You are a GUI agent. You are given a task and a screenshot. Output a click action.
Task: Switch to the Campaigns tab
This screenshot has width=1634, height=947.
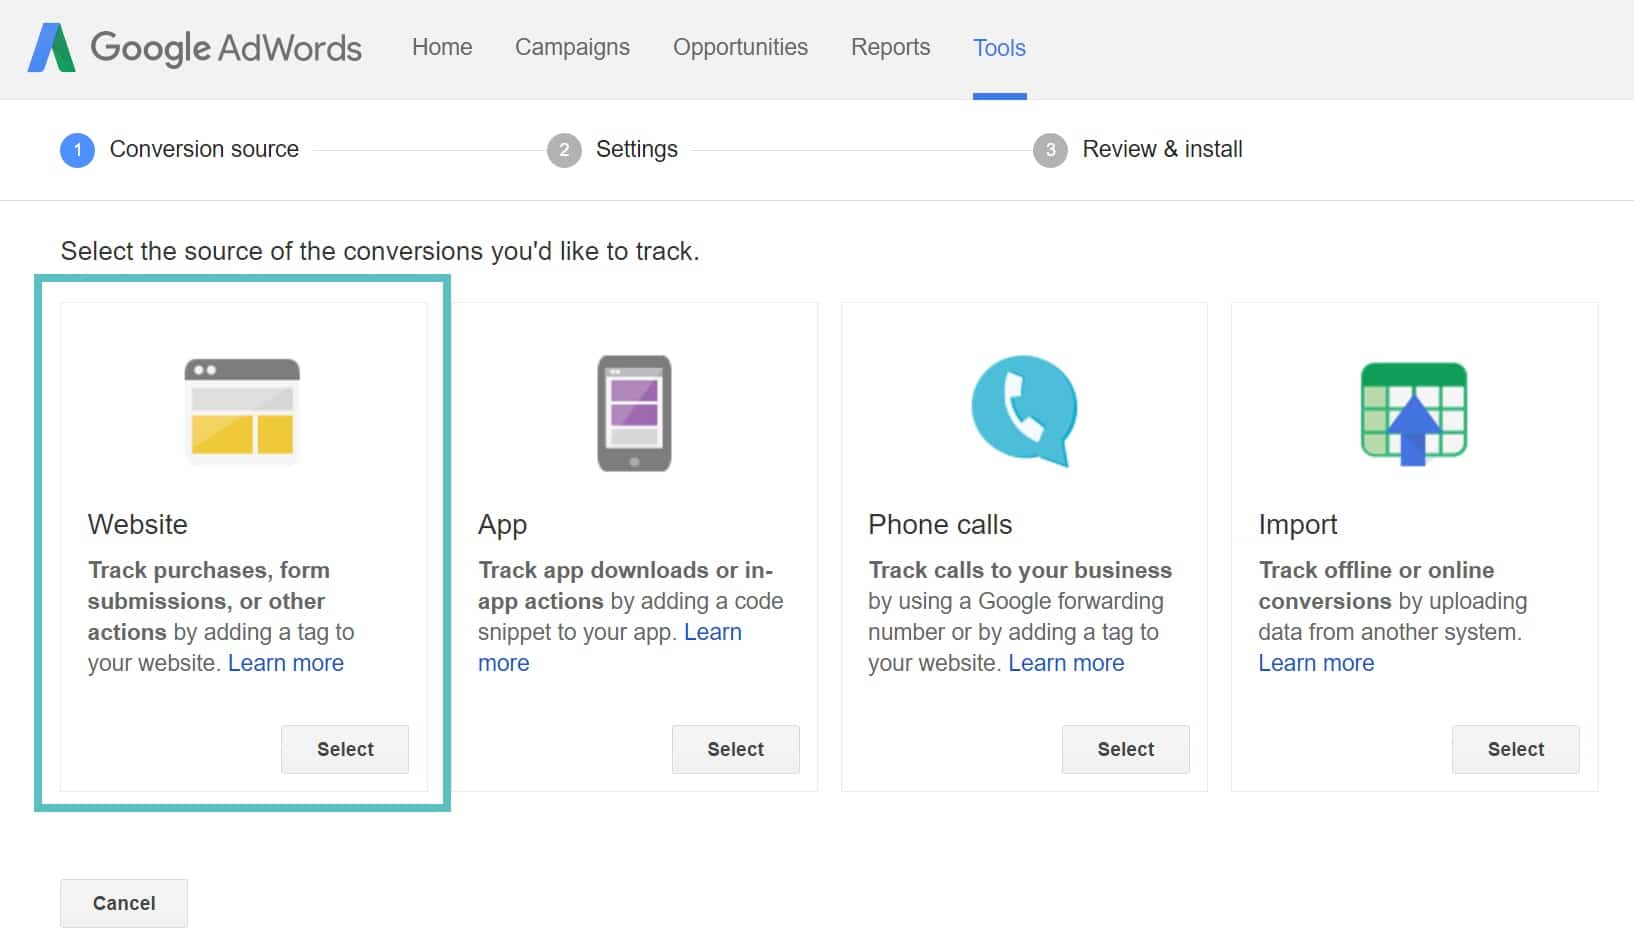pos(572,47)
